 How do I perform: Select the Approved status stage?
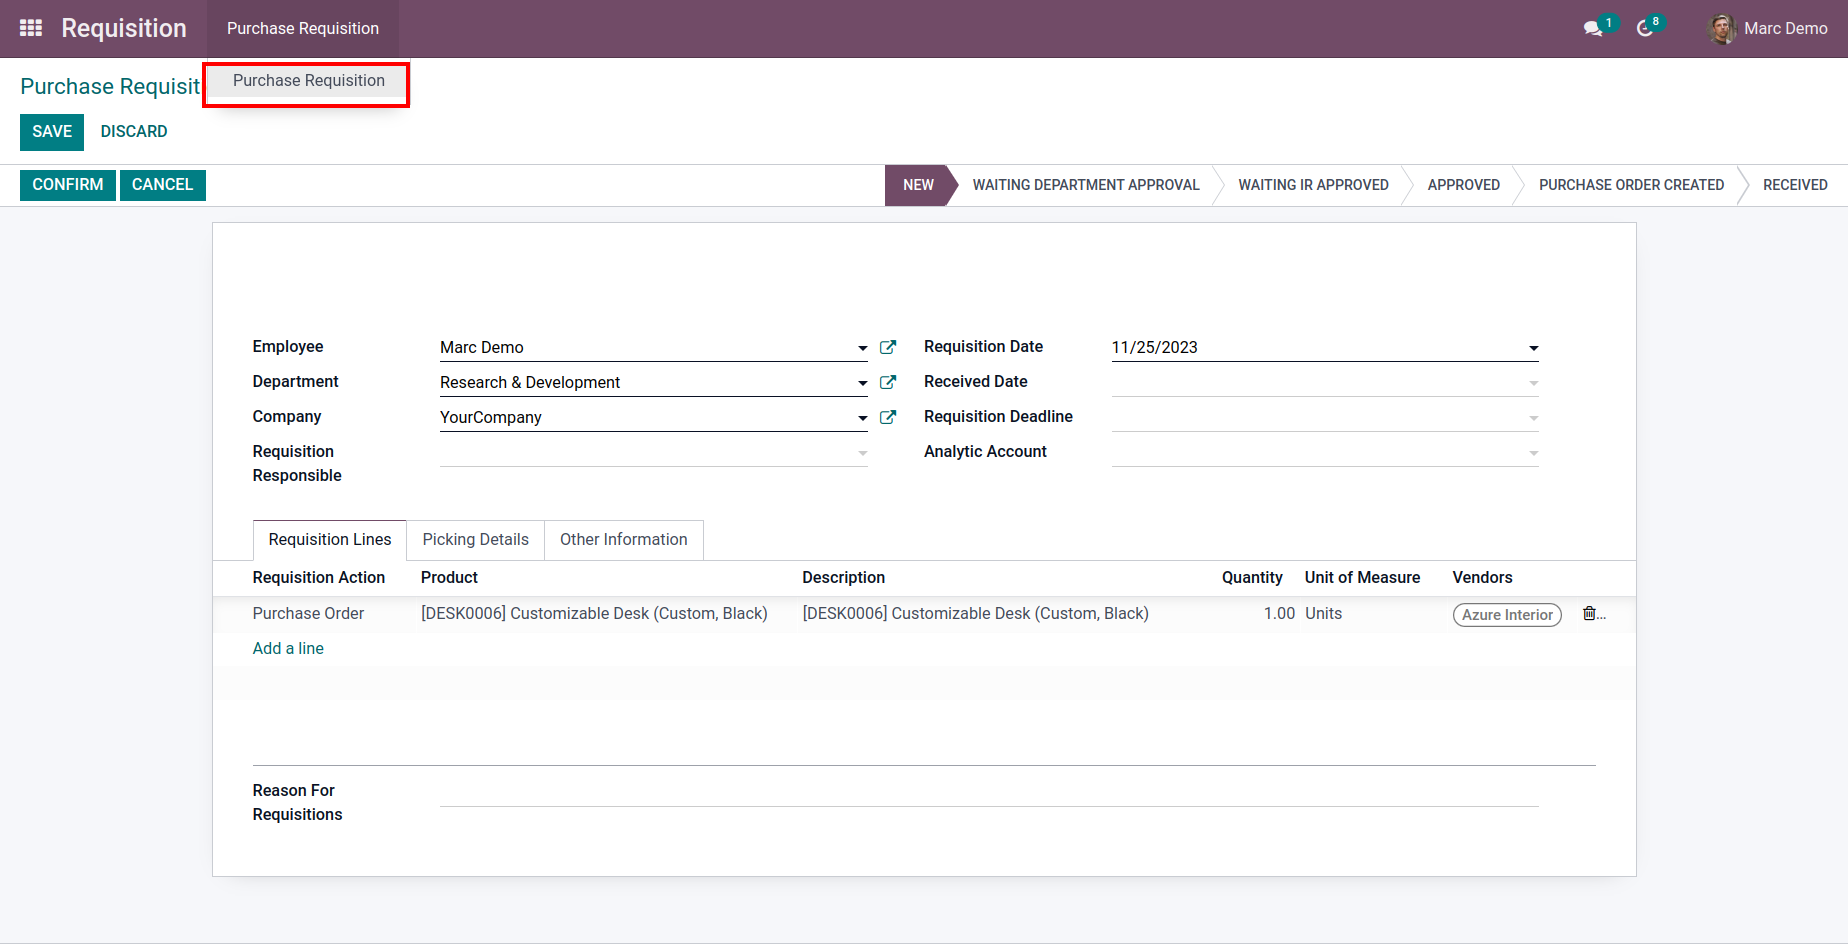pyautogui.click(x=1463, y=185)
